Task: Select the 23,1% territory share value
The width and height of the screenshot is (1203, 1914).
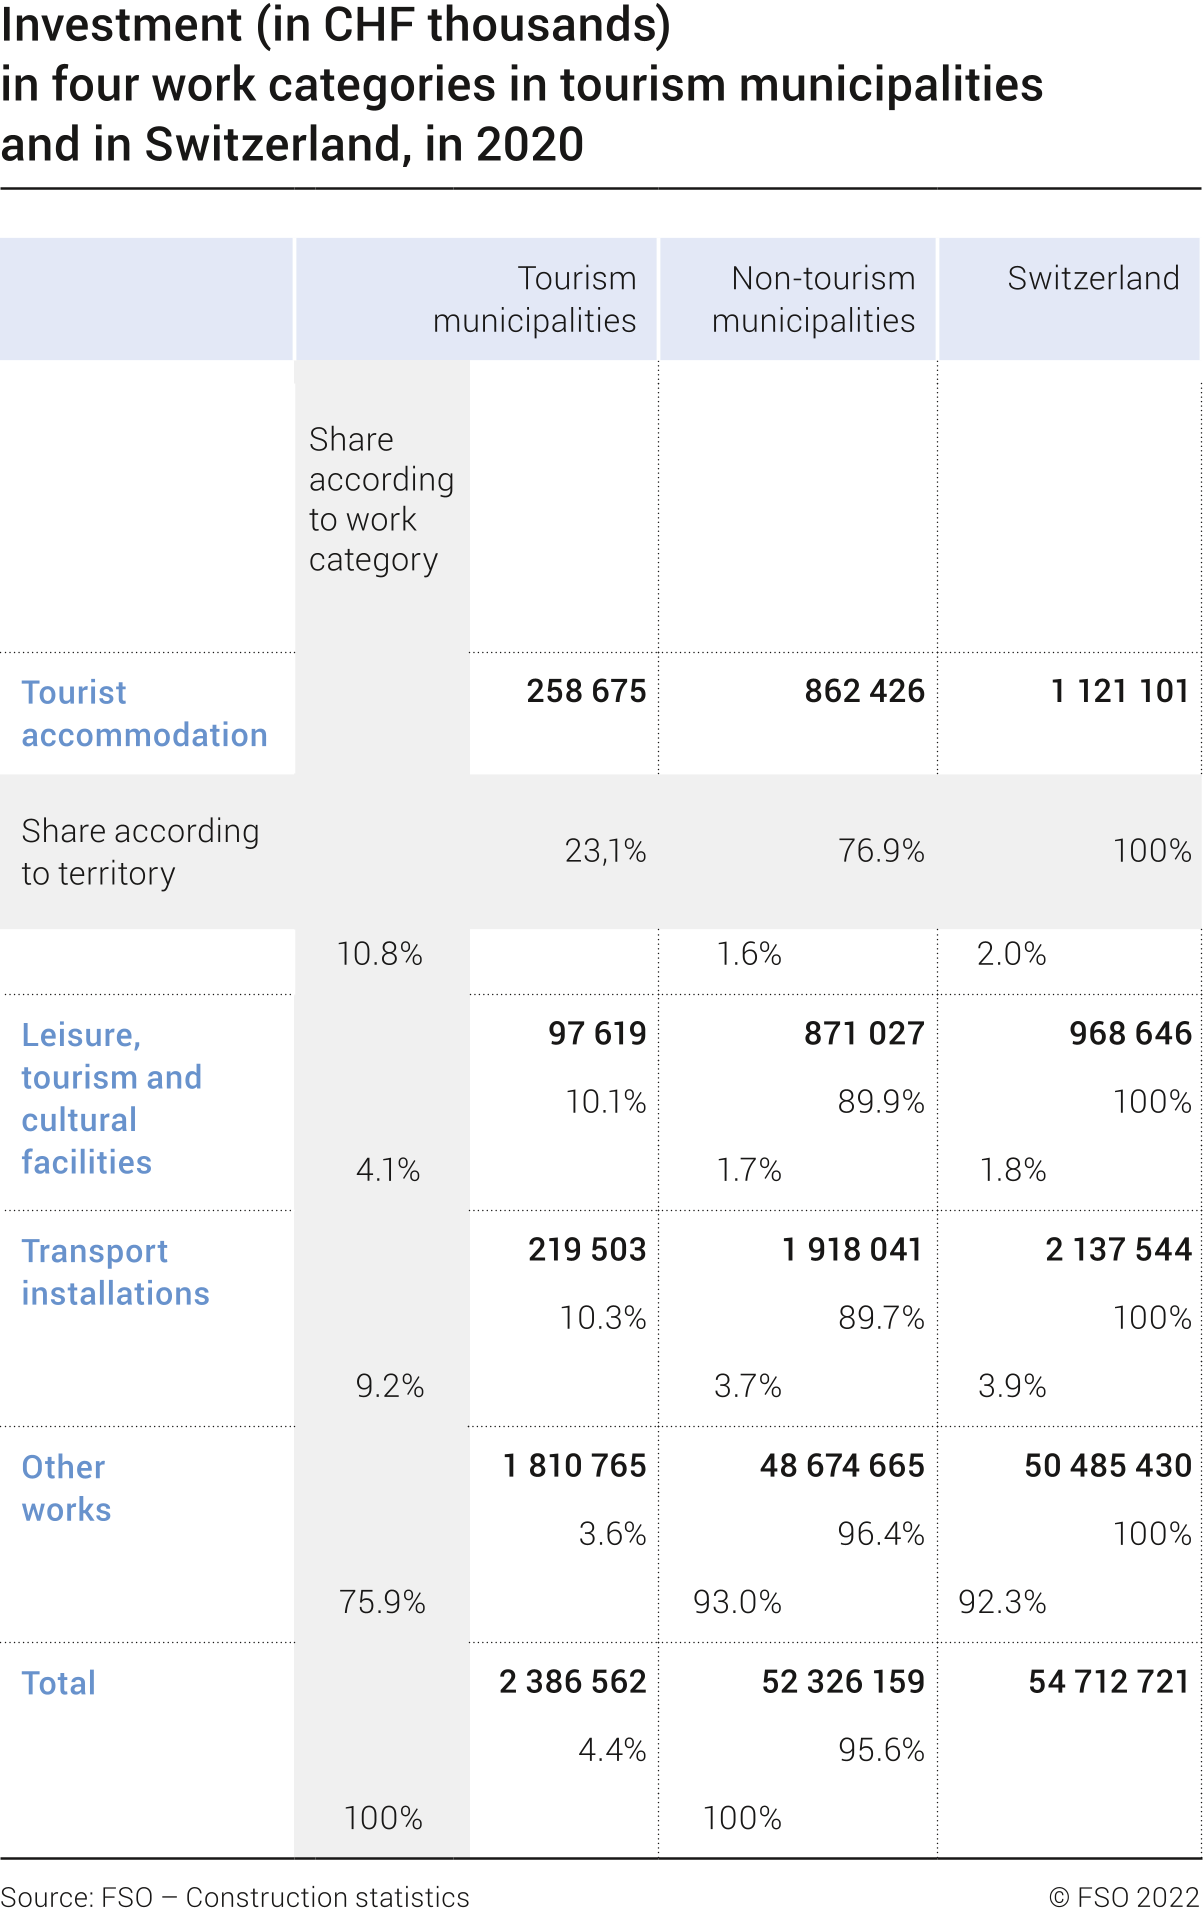Action: (x=605, y=851)
